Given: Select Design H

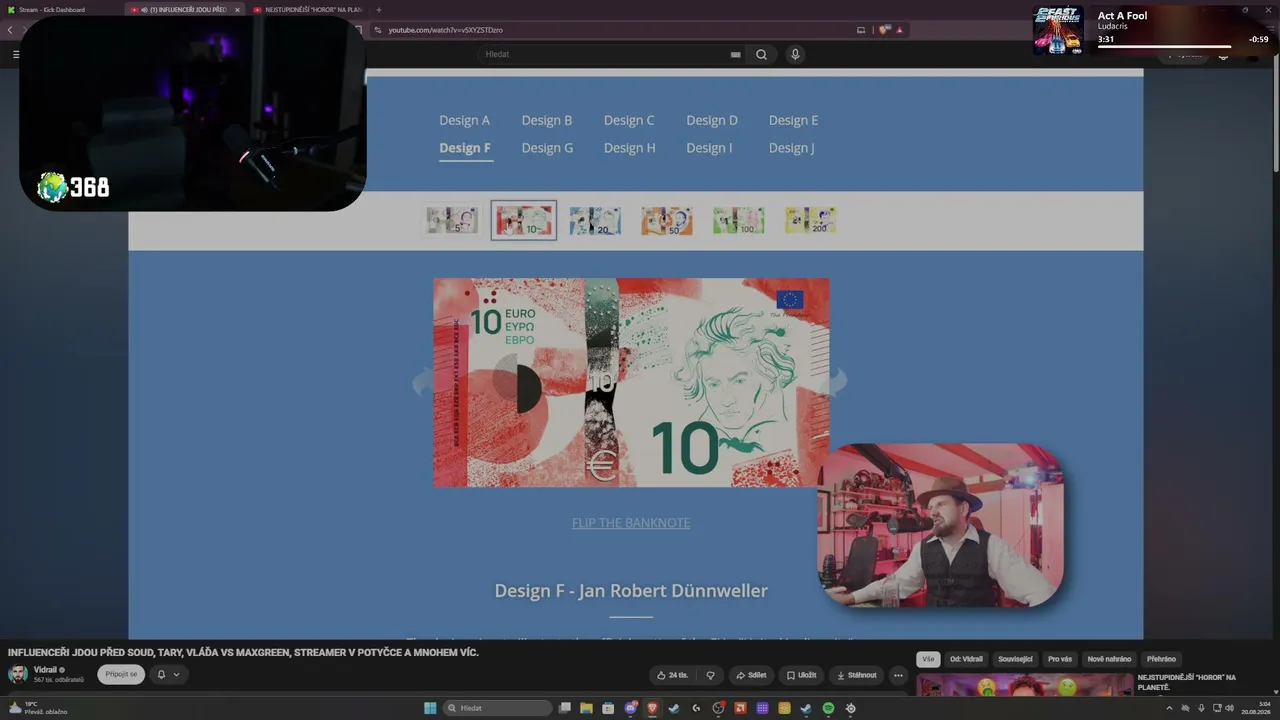Looking at the screenshot, I should pos(630,148).
